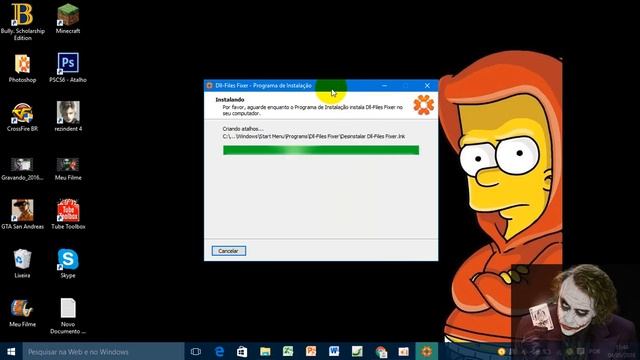
Task: Open File Explorer from the taskbar
Action: 265,351
